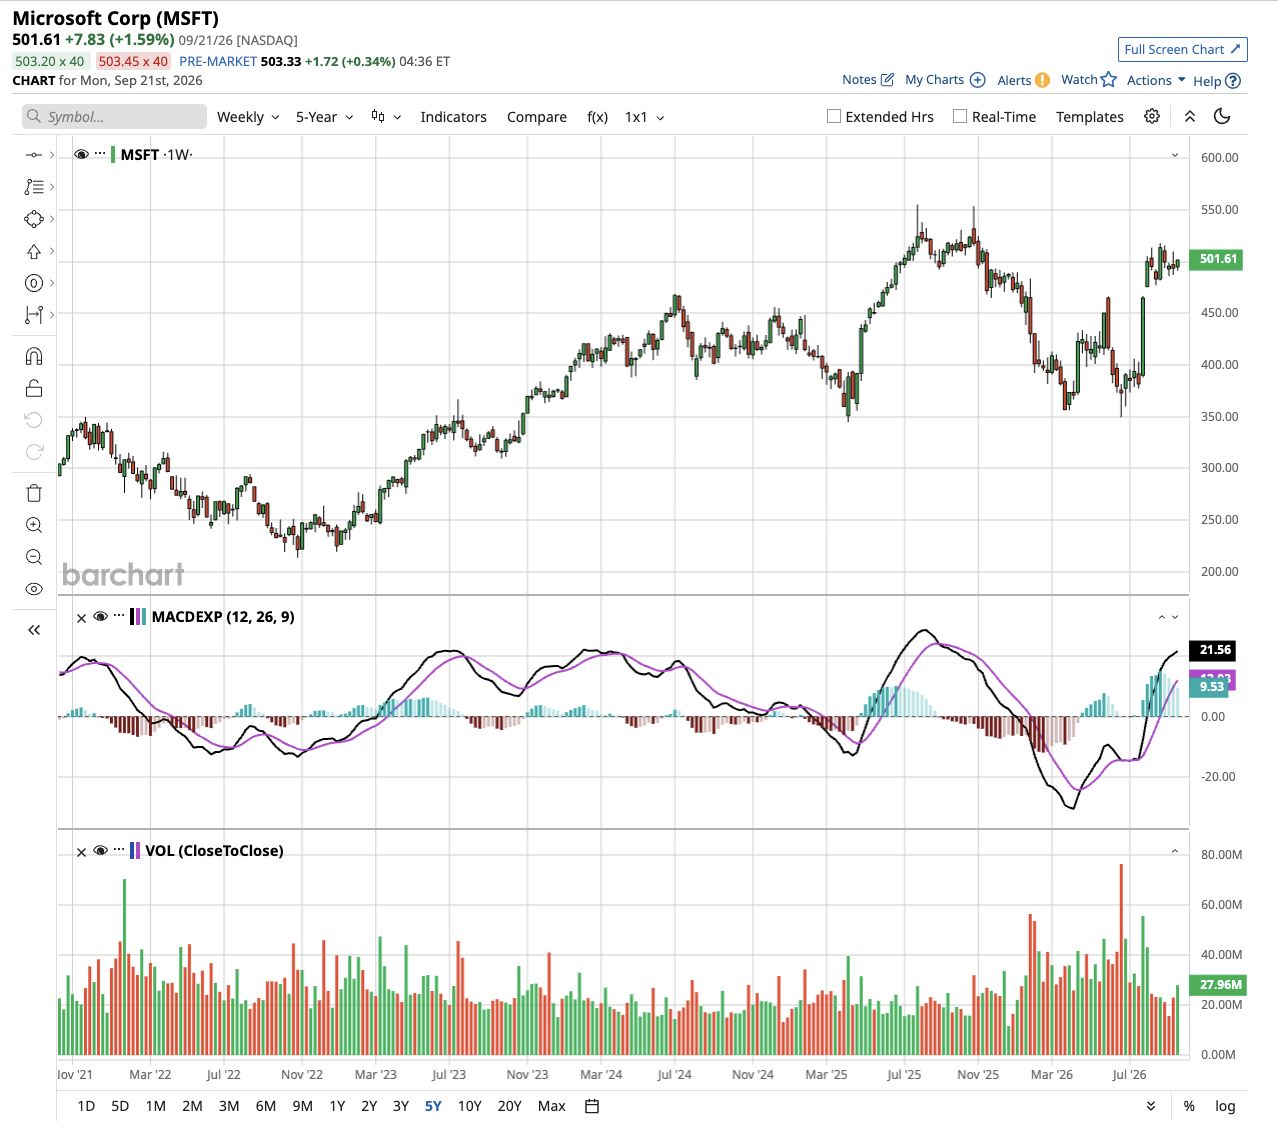Viewport: 1278px width, 1136px height.
Task: Hide the MACDEXP indicator with its eye icon
Action: coord(100,617)
